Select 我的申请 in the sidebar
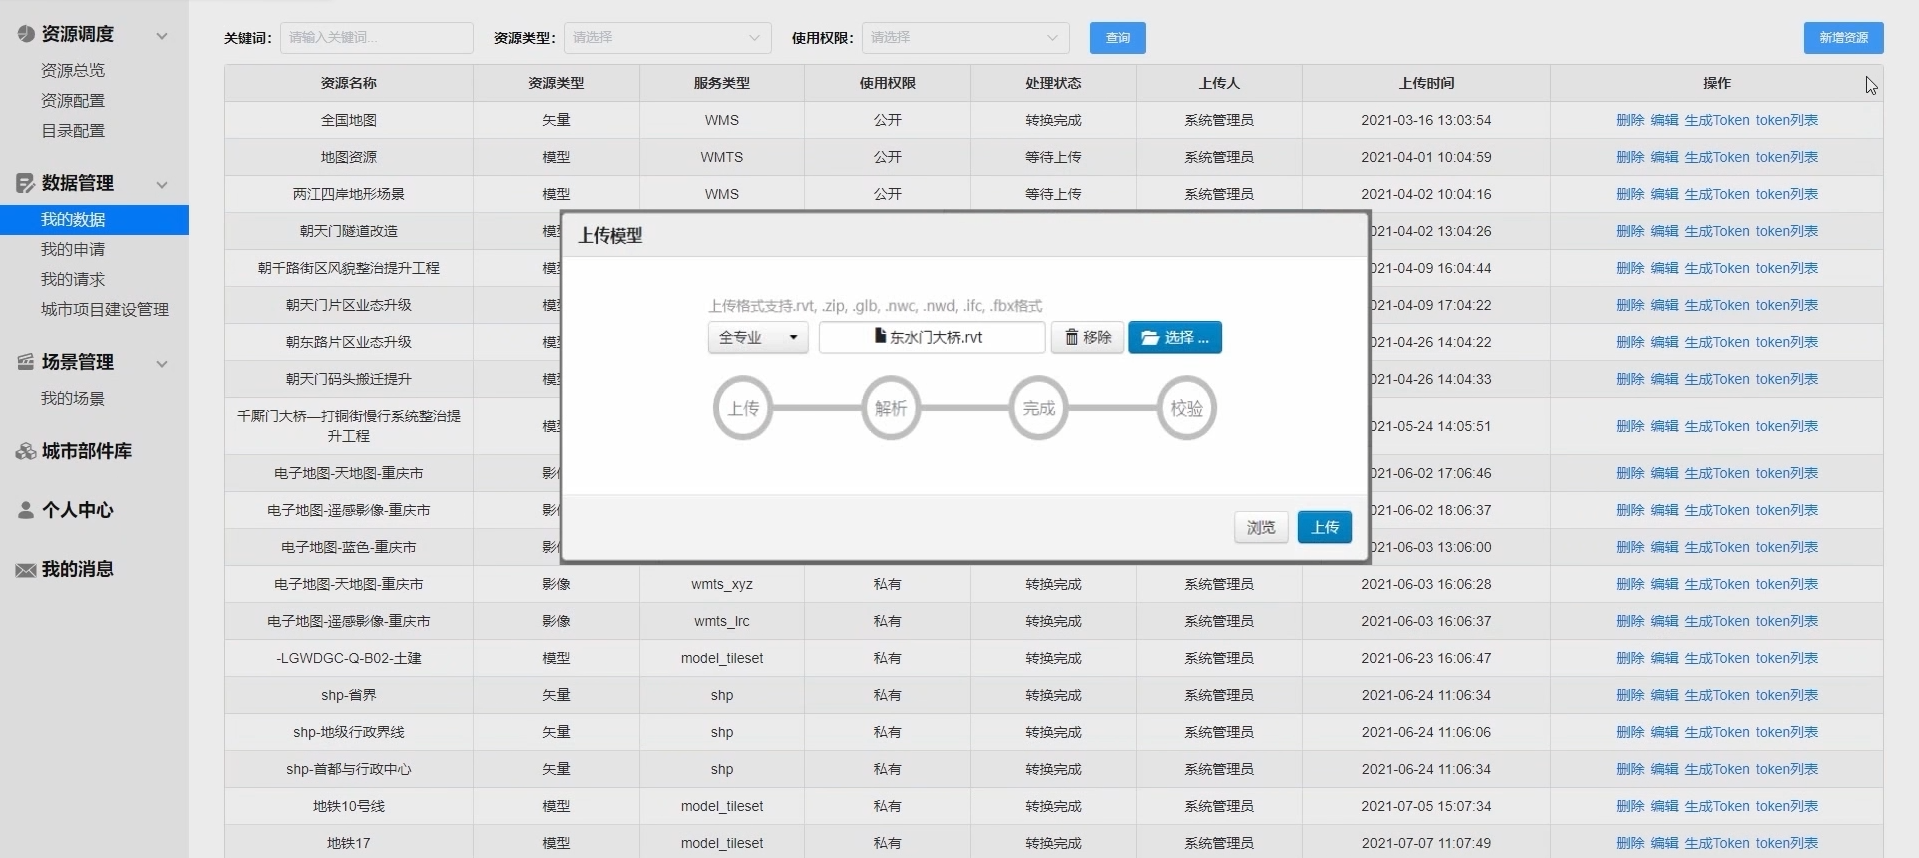 (x=73, y=249)
